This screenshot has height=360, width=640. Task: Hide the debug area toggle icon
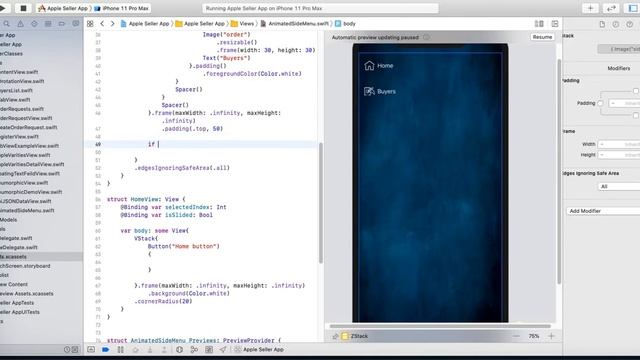(91, 350)
